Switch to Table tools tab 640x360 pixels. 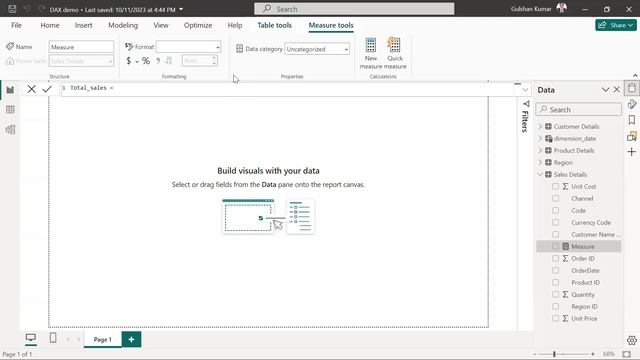tap(274, 25)
